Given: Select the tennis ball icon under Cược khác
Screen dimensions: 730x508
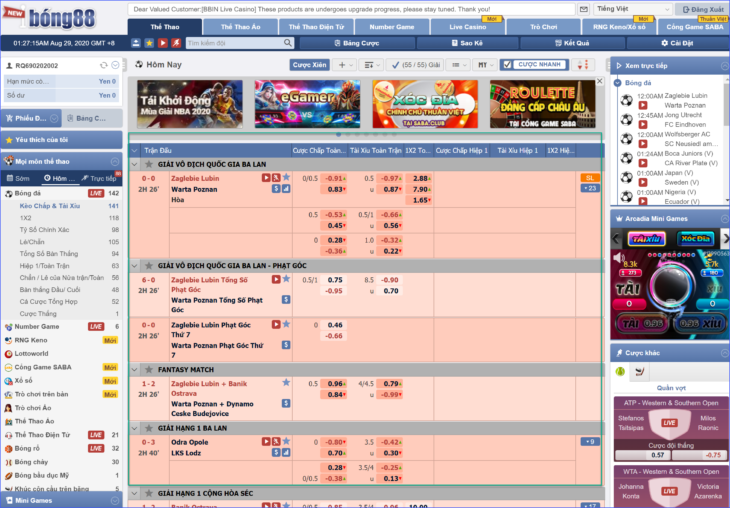Looking at the screenshot, I should [x=620, y=372].
